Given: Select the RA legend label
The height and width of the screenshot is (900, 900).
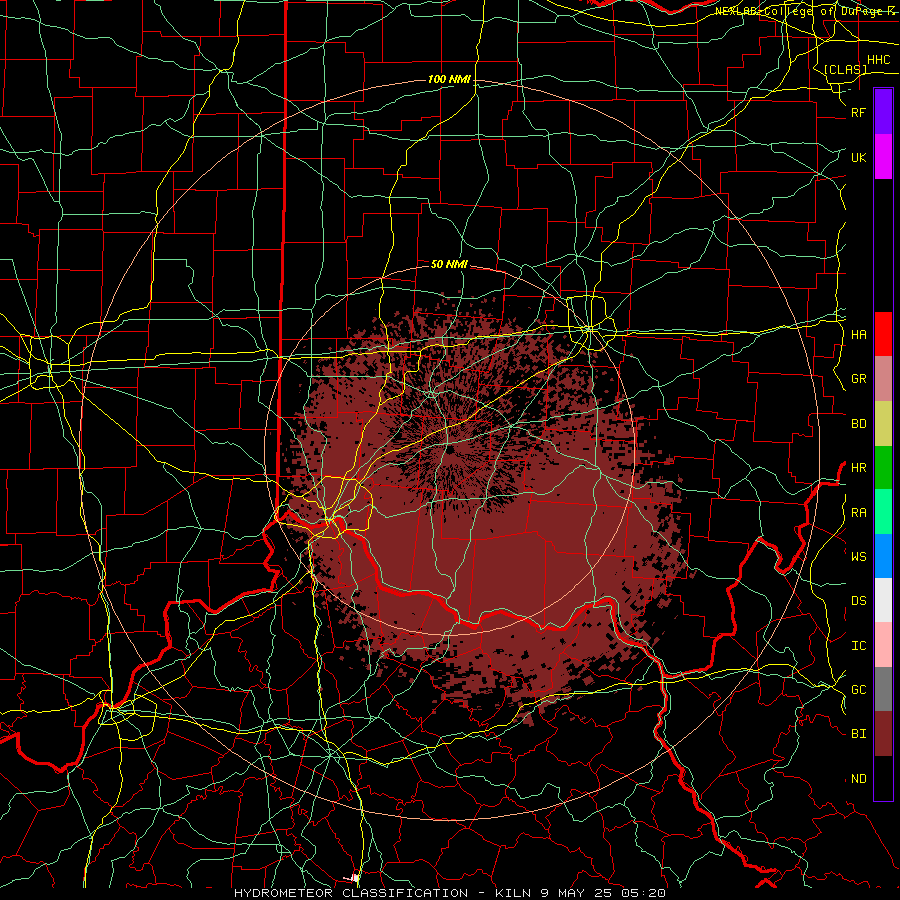Looking at the screenshot, I should [859, 513].
